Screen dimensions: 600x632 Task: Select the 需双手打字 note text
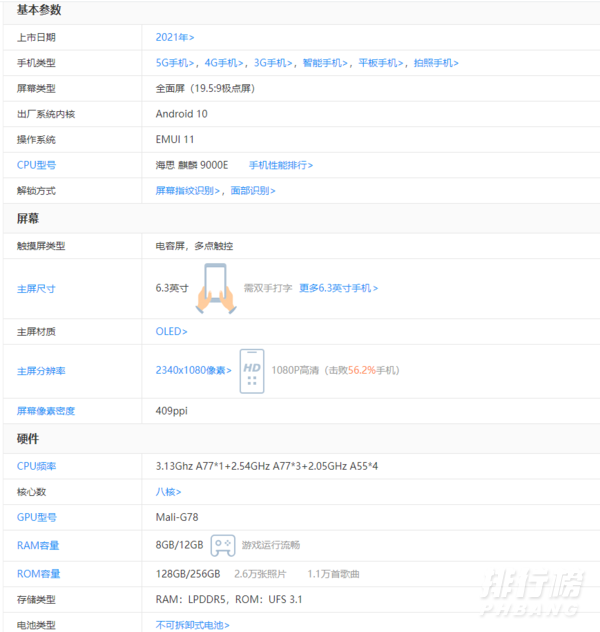(x=268, y=288)
